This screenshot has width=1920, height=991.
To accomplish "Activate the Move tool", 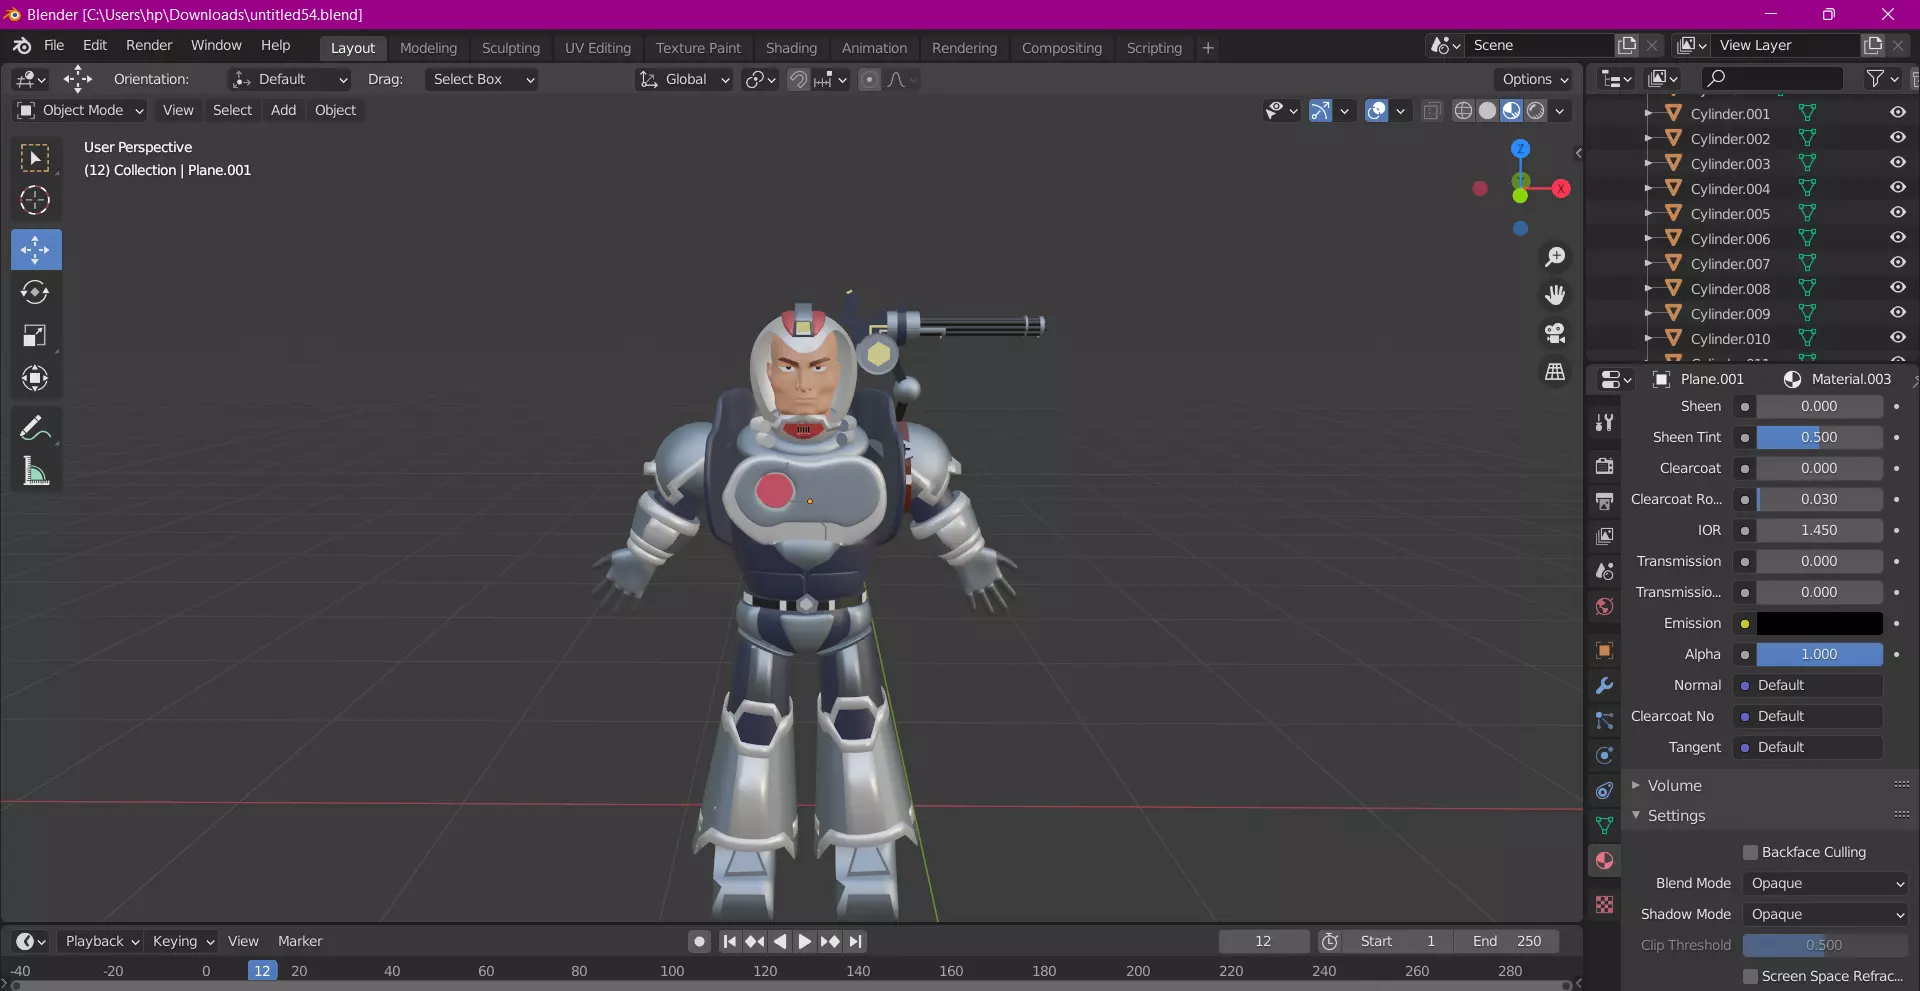I will click(x=35, y=250).
